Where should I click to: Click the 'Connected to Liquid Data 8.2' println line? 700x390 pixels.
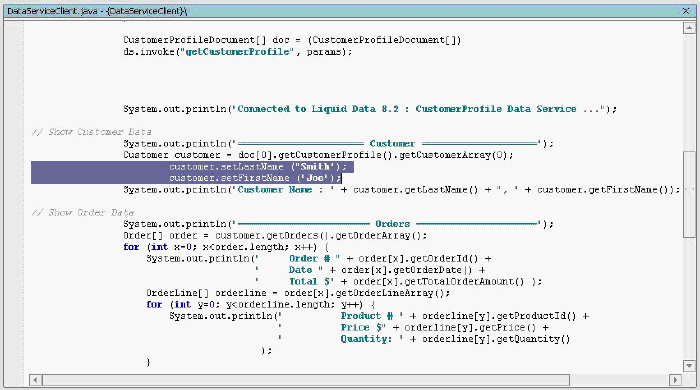pos(370,109)
